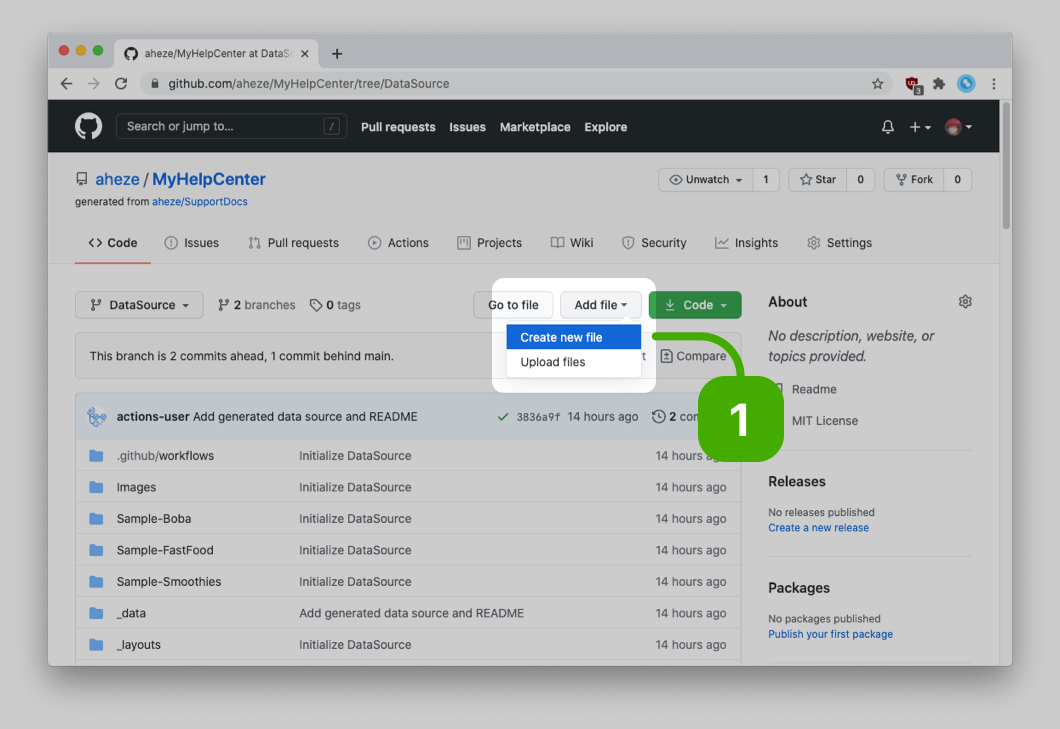Open the Sample-Smoothies folder
This screenshot has height=729, width=1060.
tap(169, 582)
